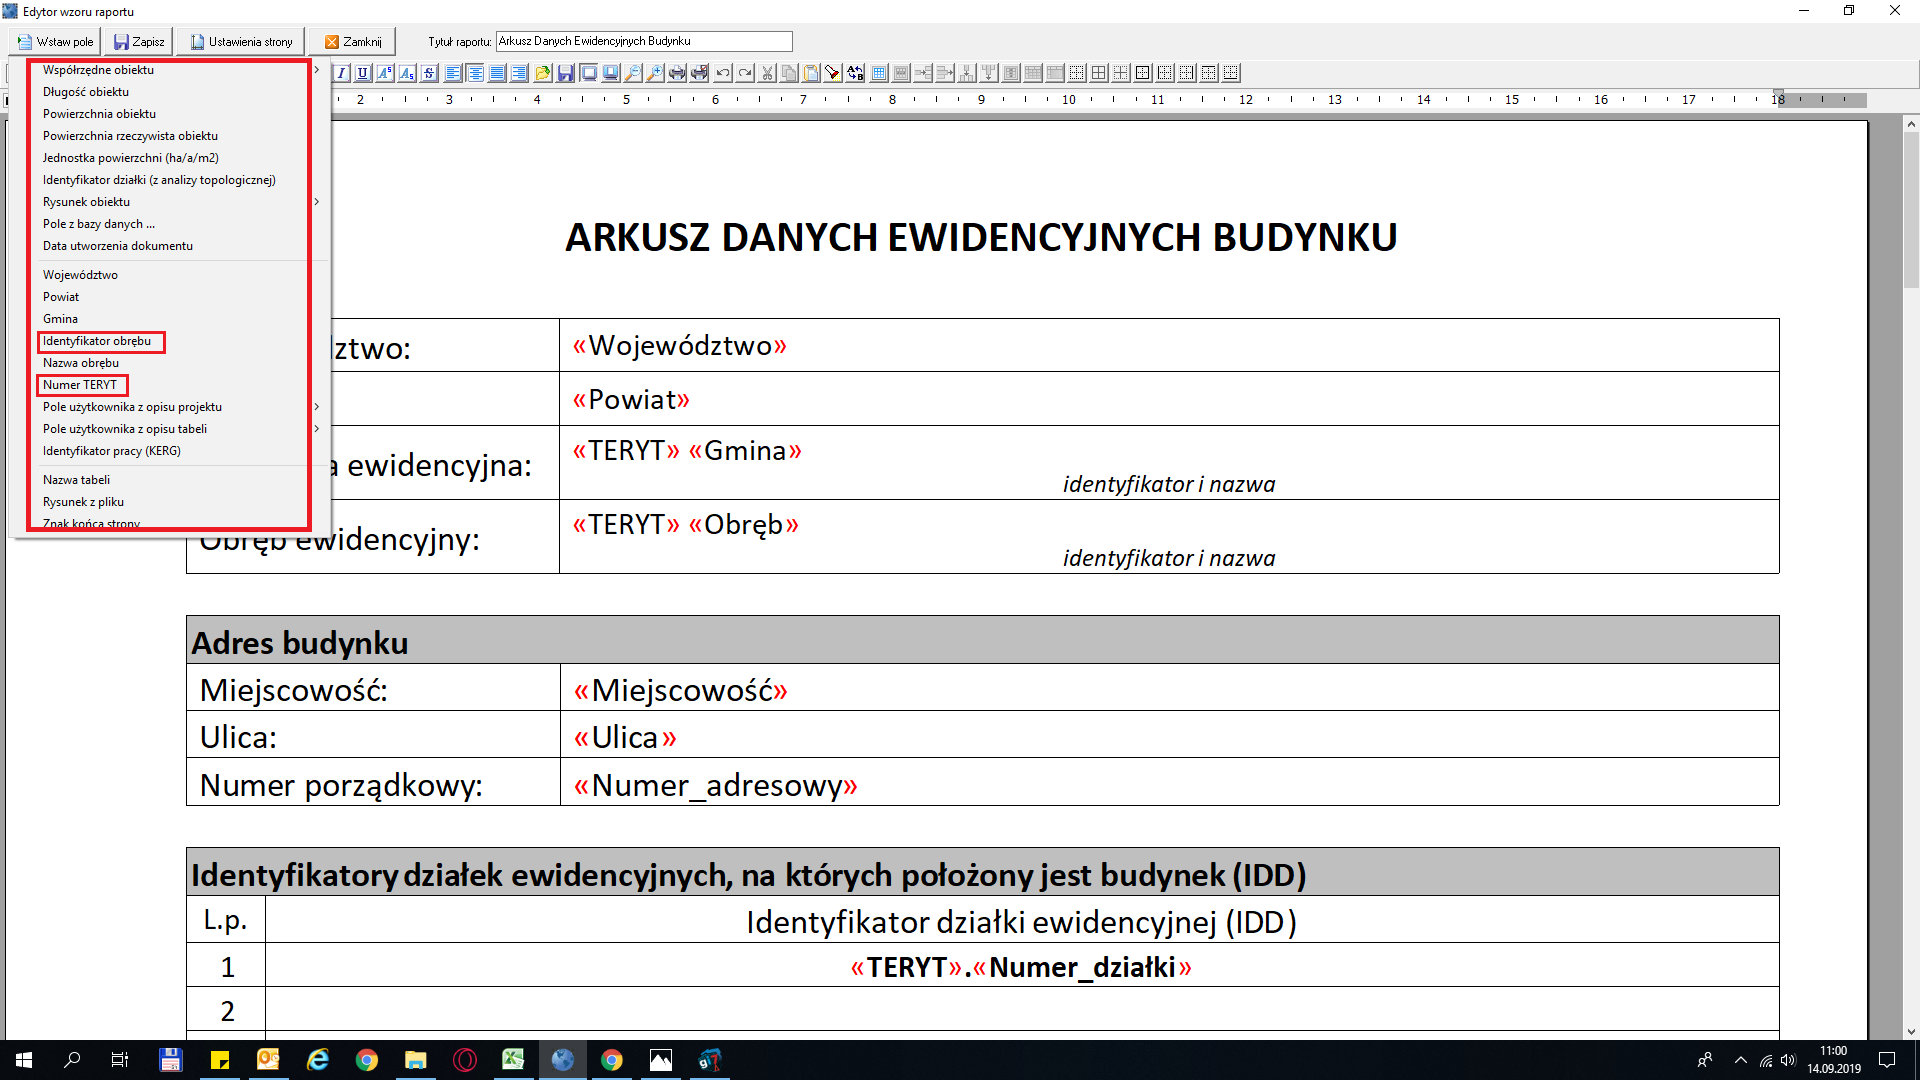Choose Identyfikator pracy (KERG) entry

(112, 451)
